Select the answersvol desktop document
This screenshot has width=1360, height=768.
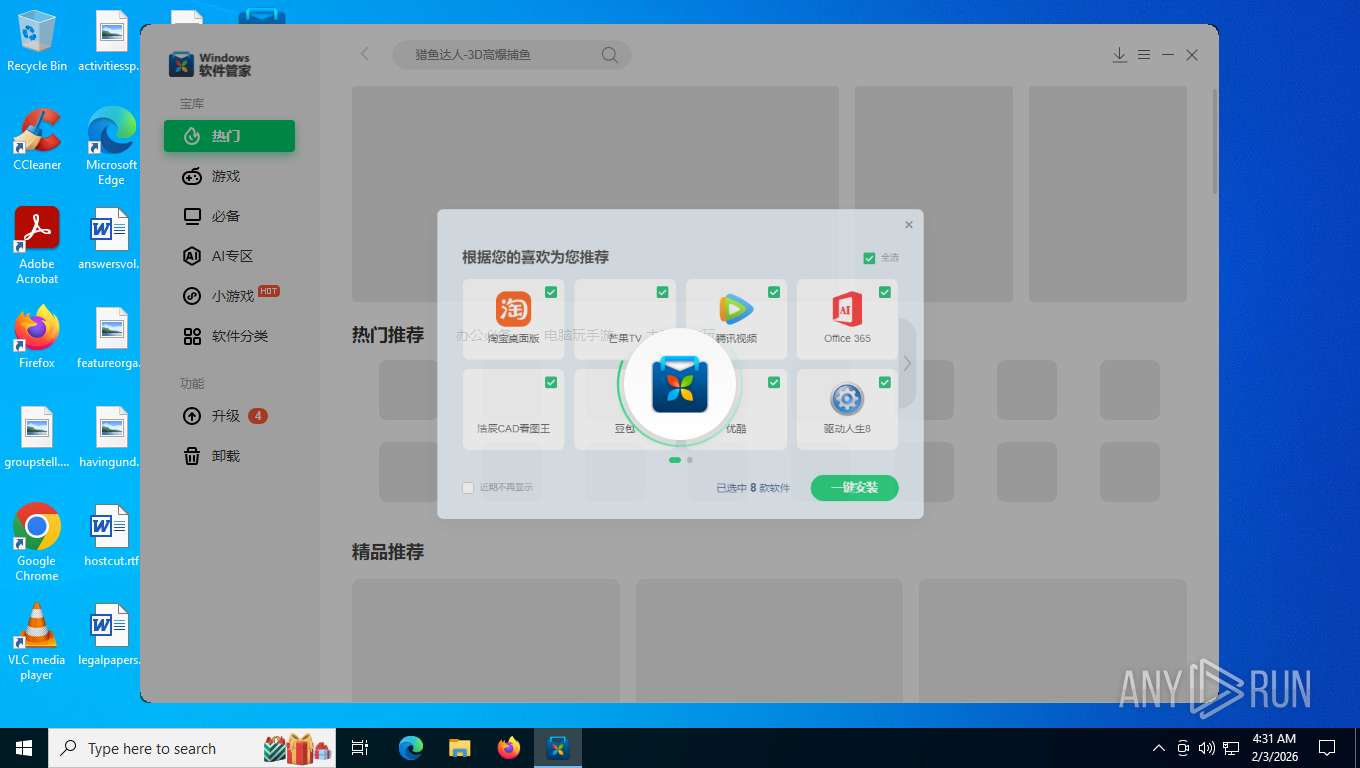(x=111, y=239)
